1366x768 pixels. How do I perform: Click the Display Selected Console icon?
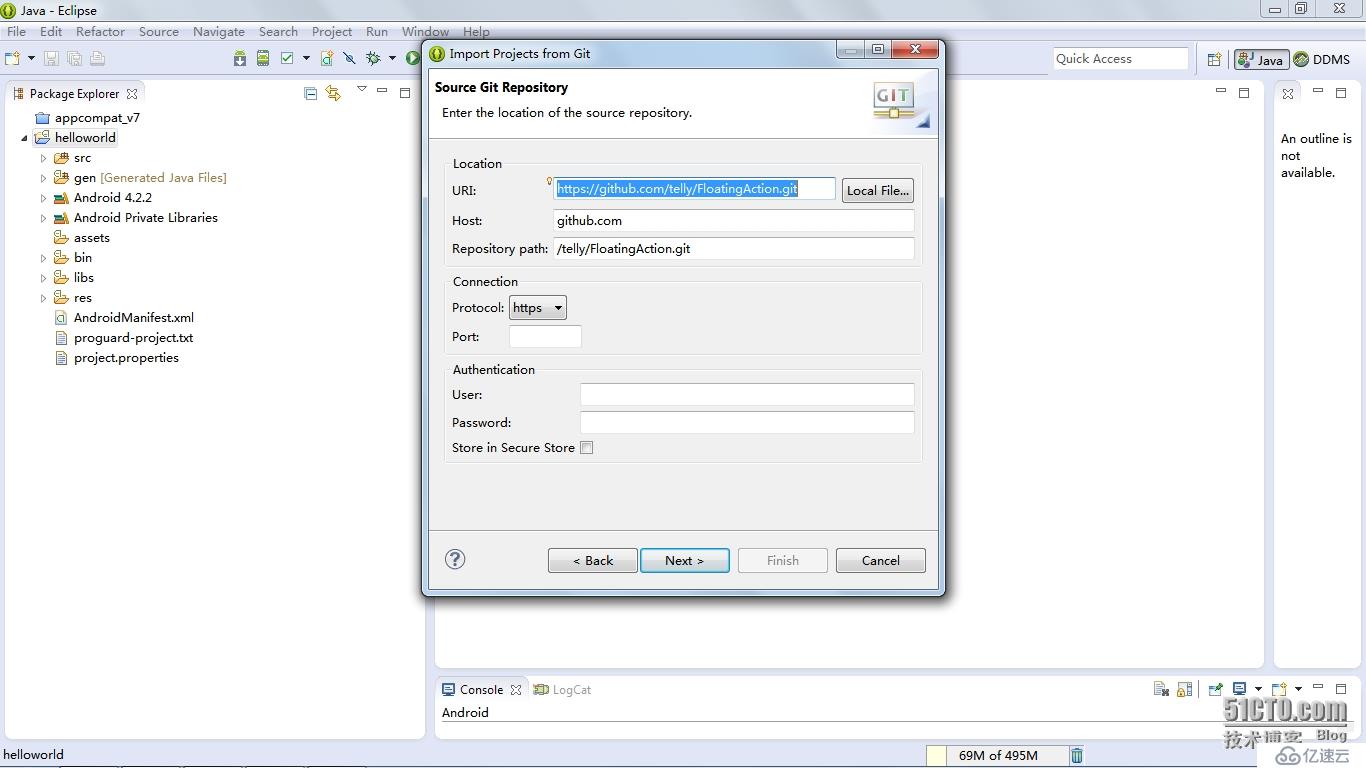pos(1240,689)
